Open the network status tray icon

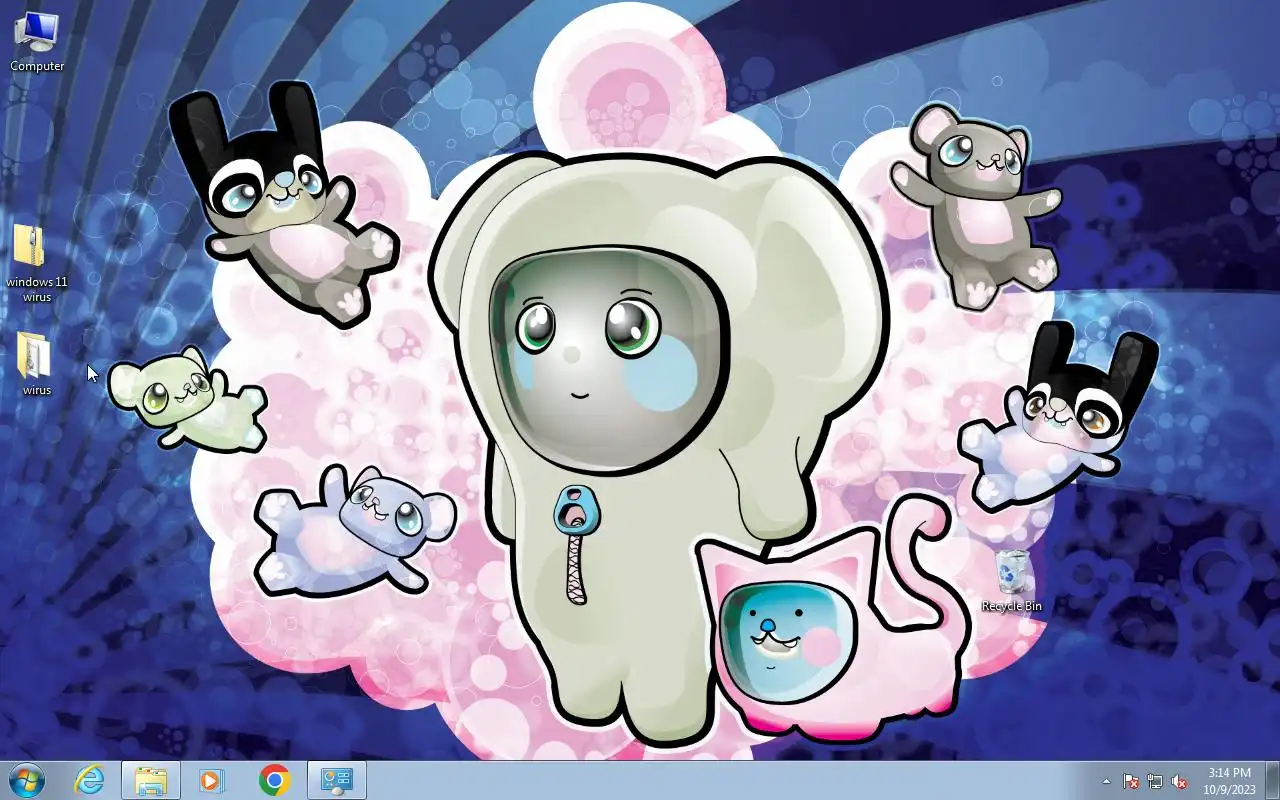pos(1155,781)
